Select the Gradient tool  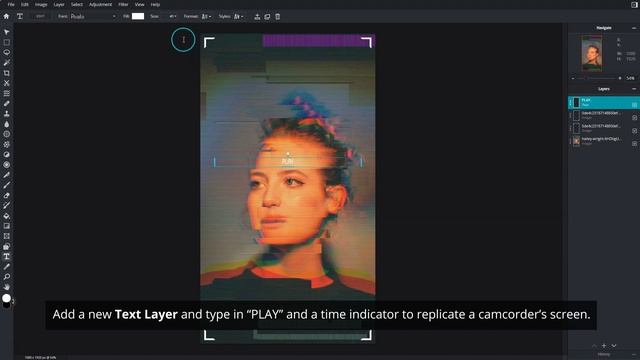tap(7, 226)
